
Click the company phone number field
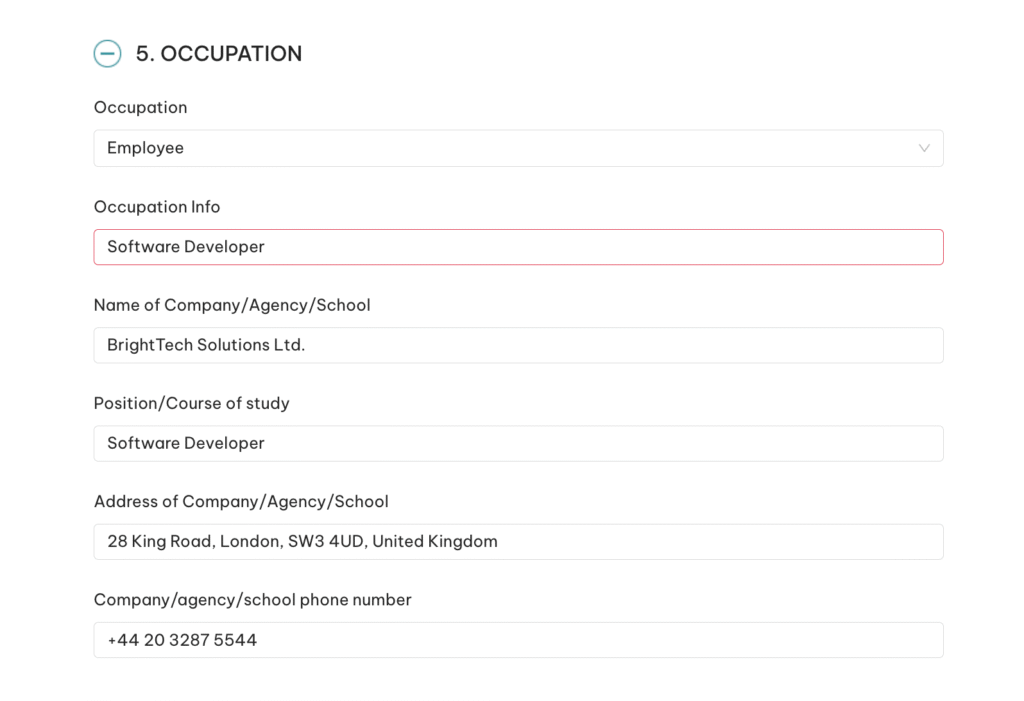click(x=518, y=639)
